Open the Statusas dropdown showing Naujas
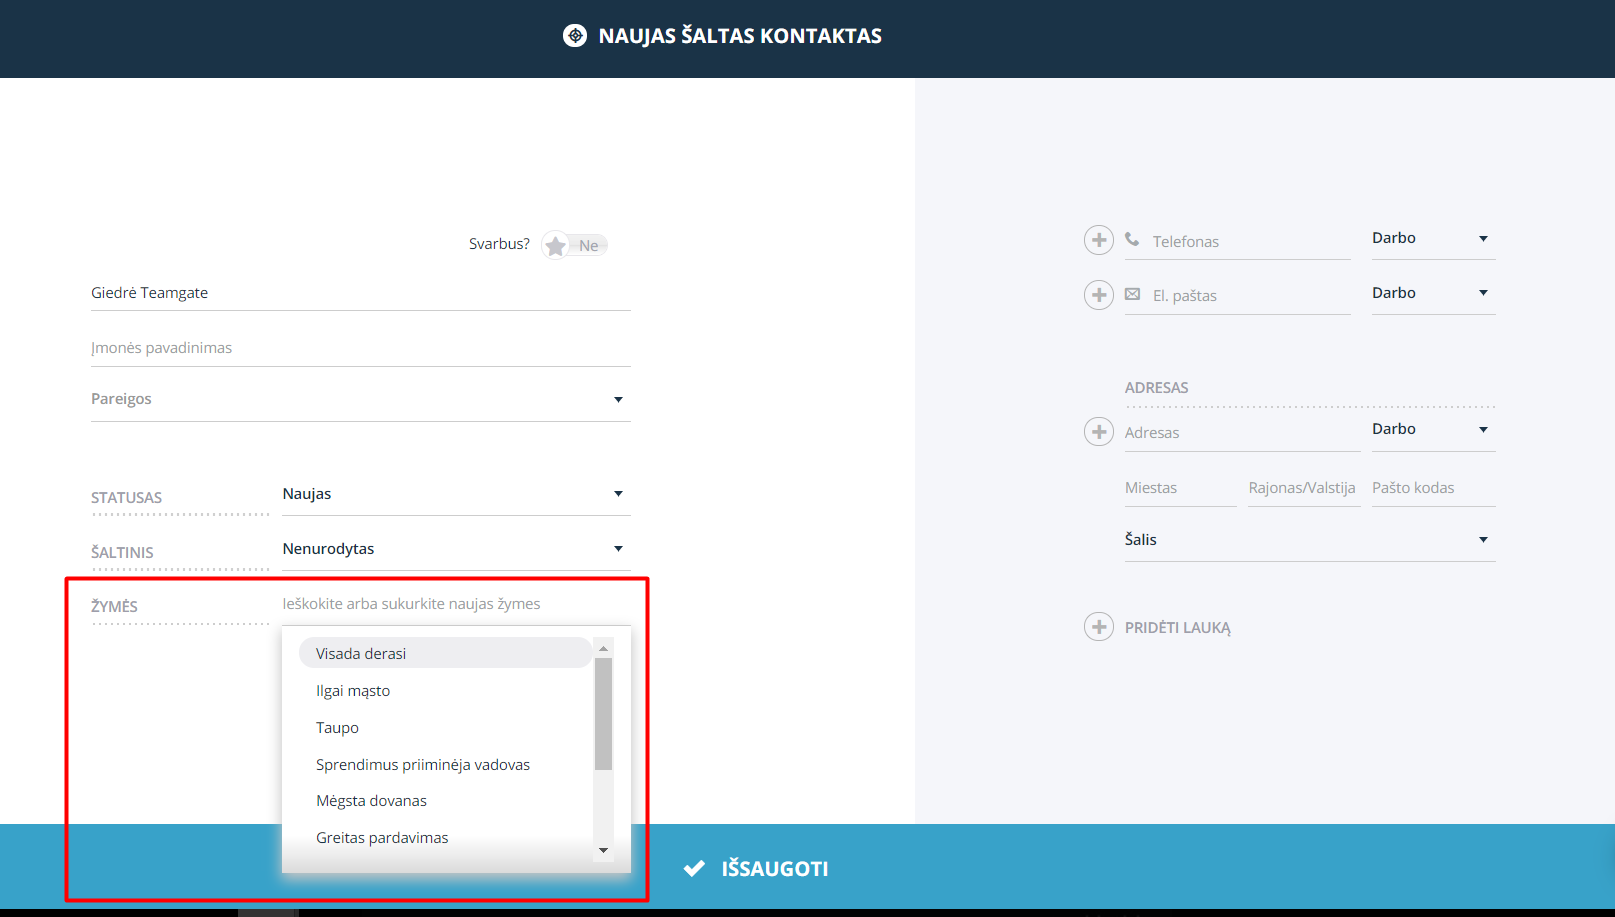Viewport: 1615px width, 917px height. (456, 494)
